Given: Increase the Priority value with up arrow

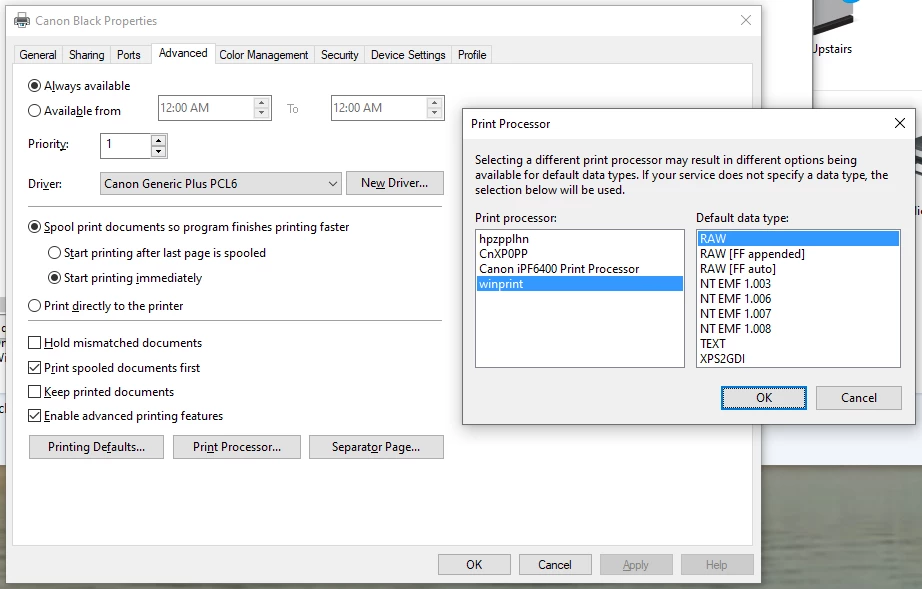Looking at the screenshot, I should [158, 140].
